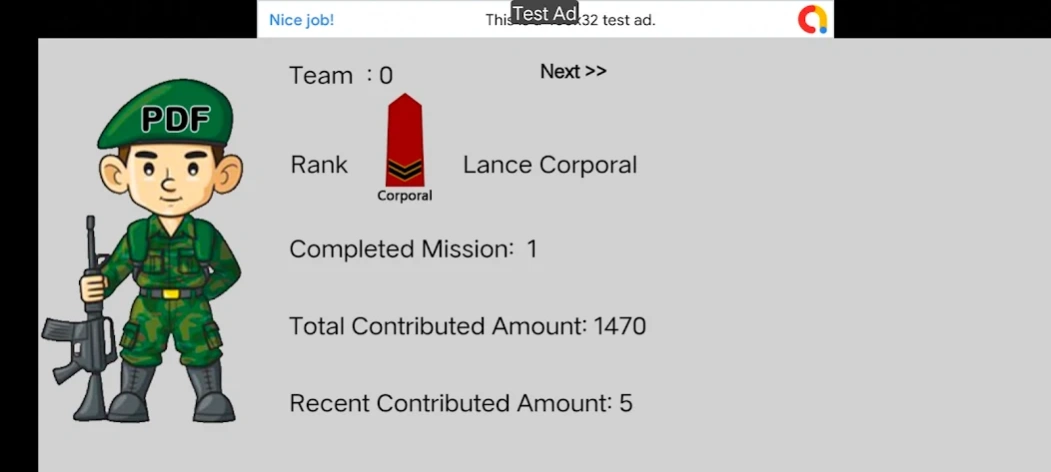The width and height of the screenshot is (1051, 472).
Task: Tap the red Corporal rank insignia
Action: pos(404,139)
